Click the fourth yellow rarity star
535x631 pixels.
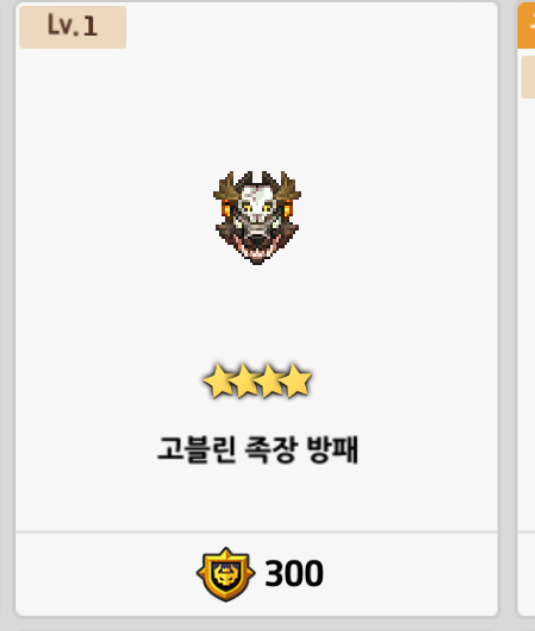point(296,381)
